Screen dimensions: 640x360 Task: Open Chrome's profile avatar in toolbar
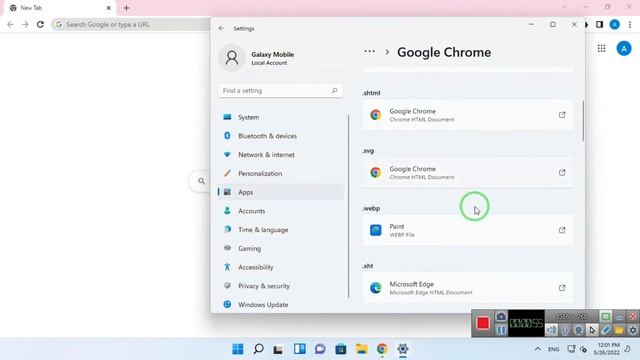615,24
